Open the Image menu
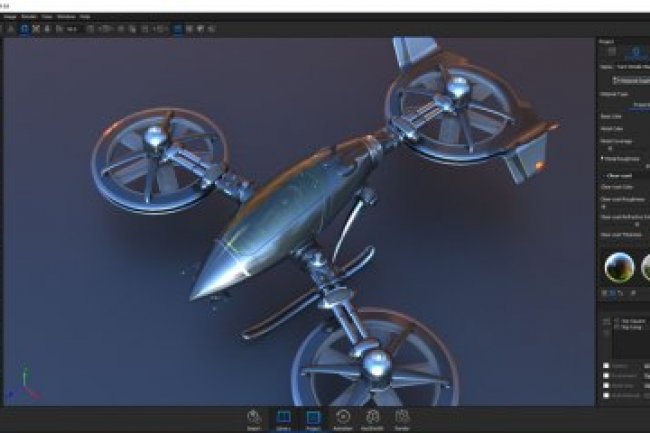650x433 pixels. pos(11,17)
